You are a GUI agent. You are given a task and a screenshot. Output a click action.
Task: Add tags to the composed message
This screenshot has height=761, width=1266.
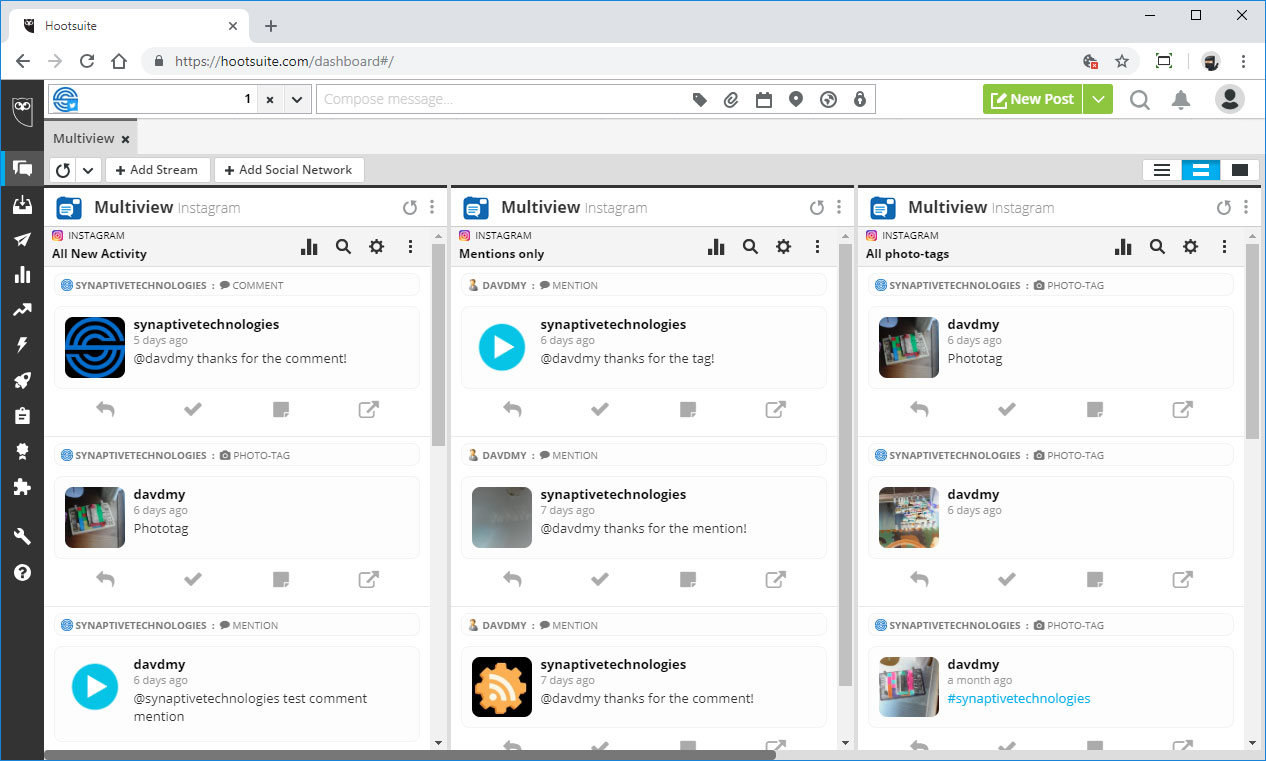(700, 100)
